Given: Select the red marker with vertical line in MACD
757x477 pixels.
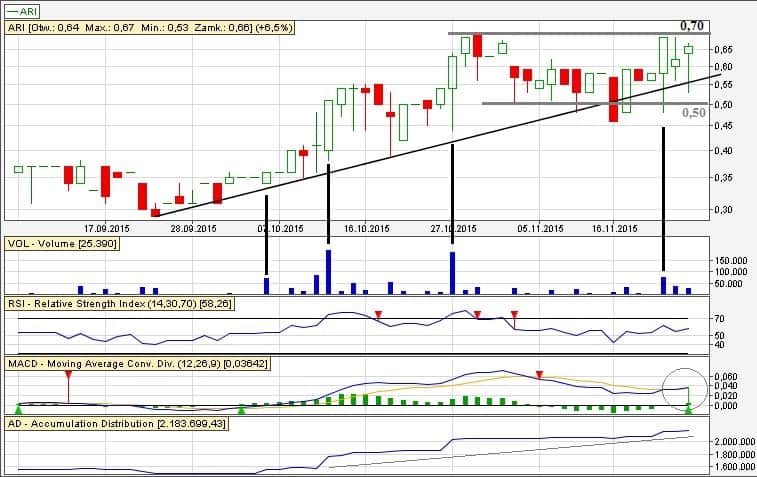Looking at the screenshot, I should point(68,375).
